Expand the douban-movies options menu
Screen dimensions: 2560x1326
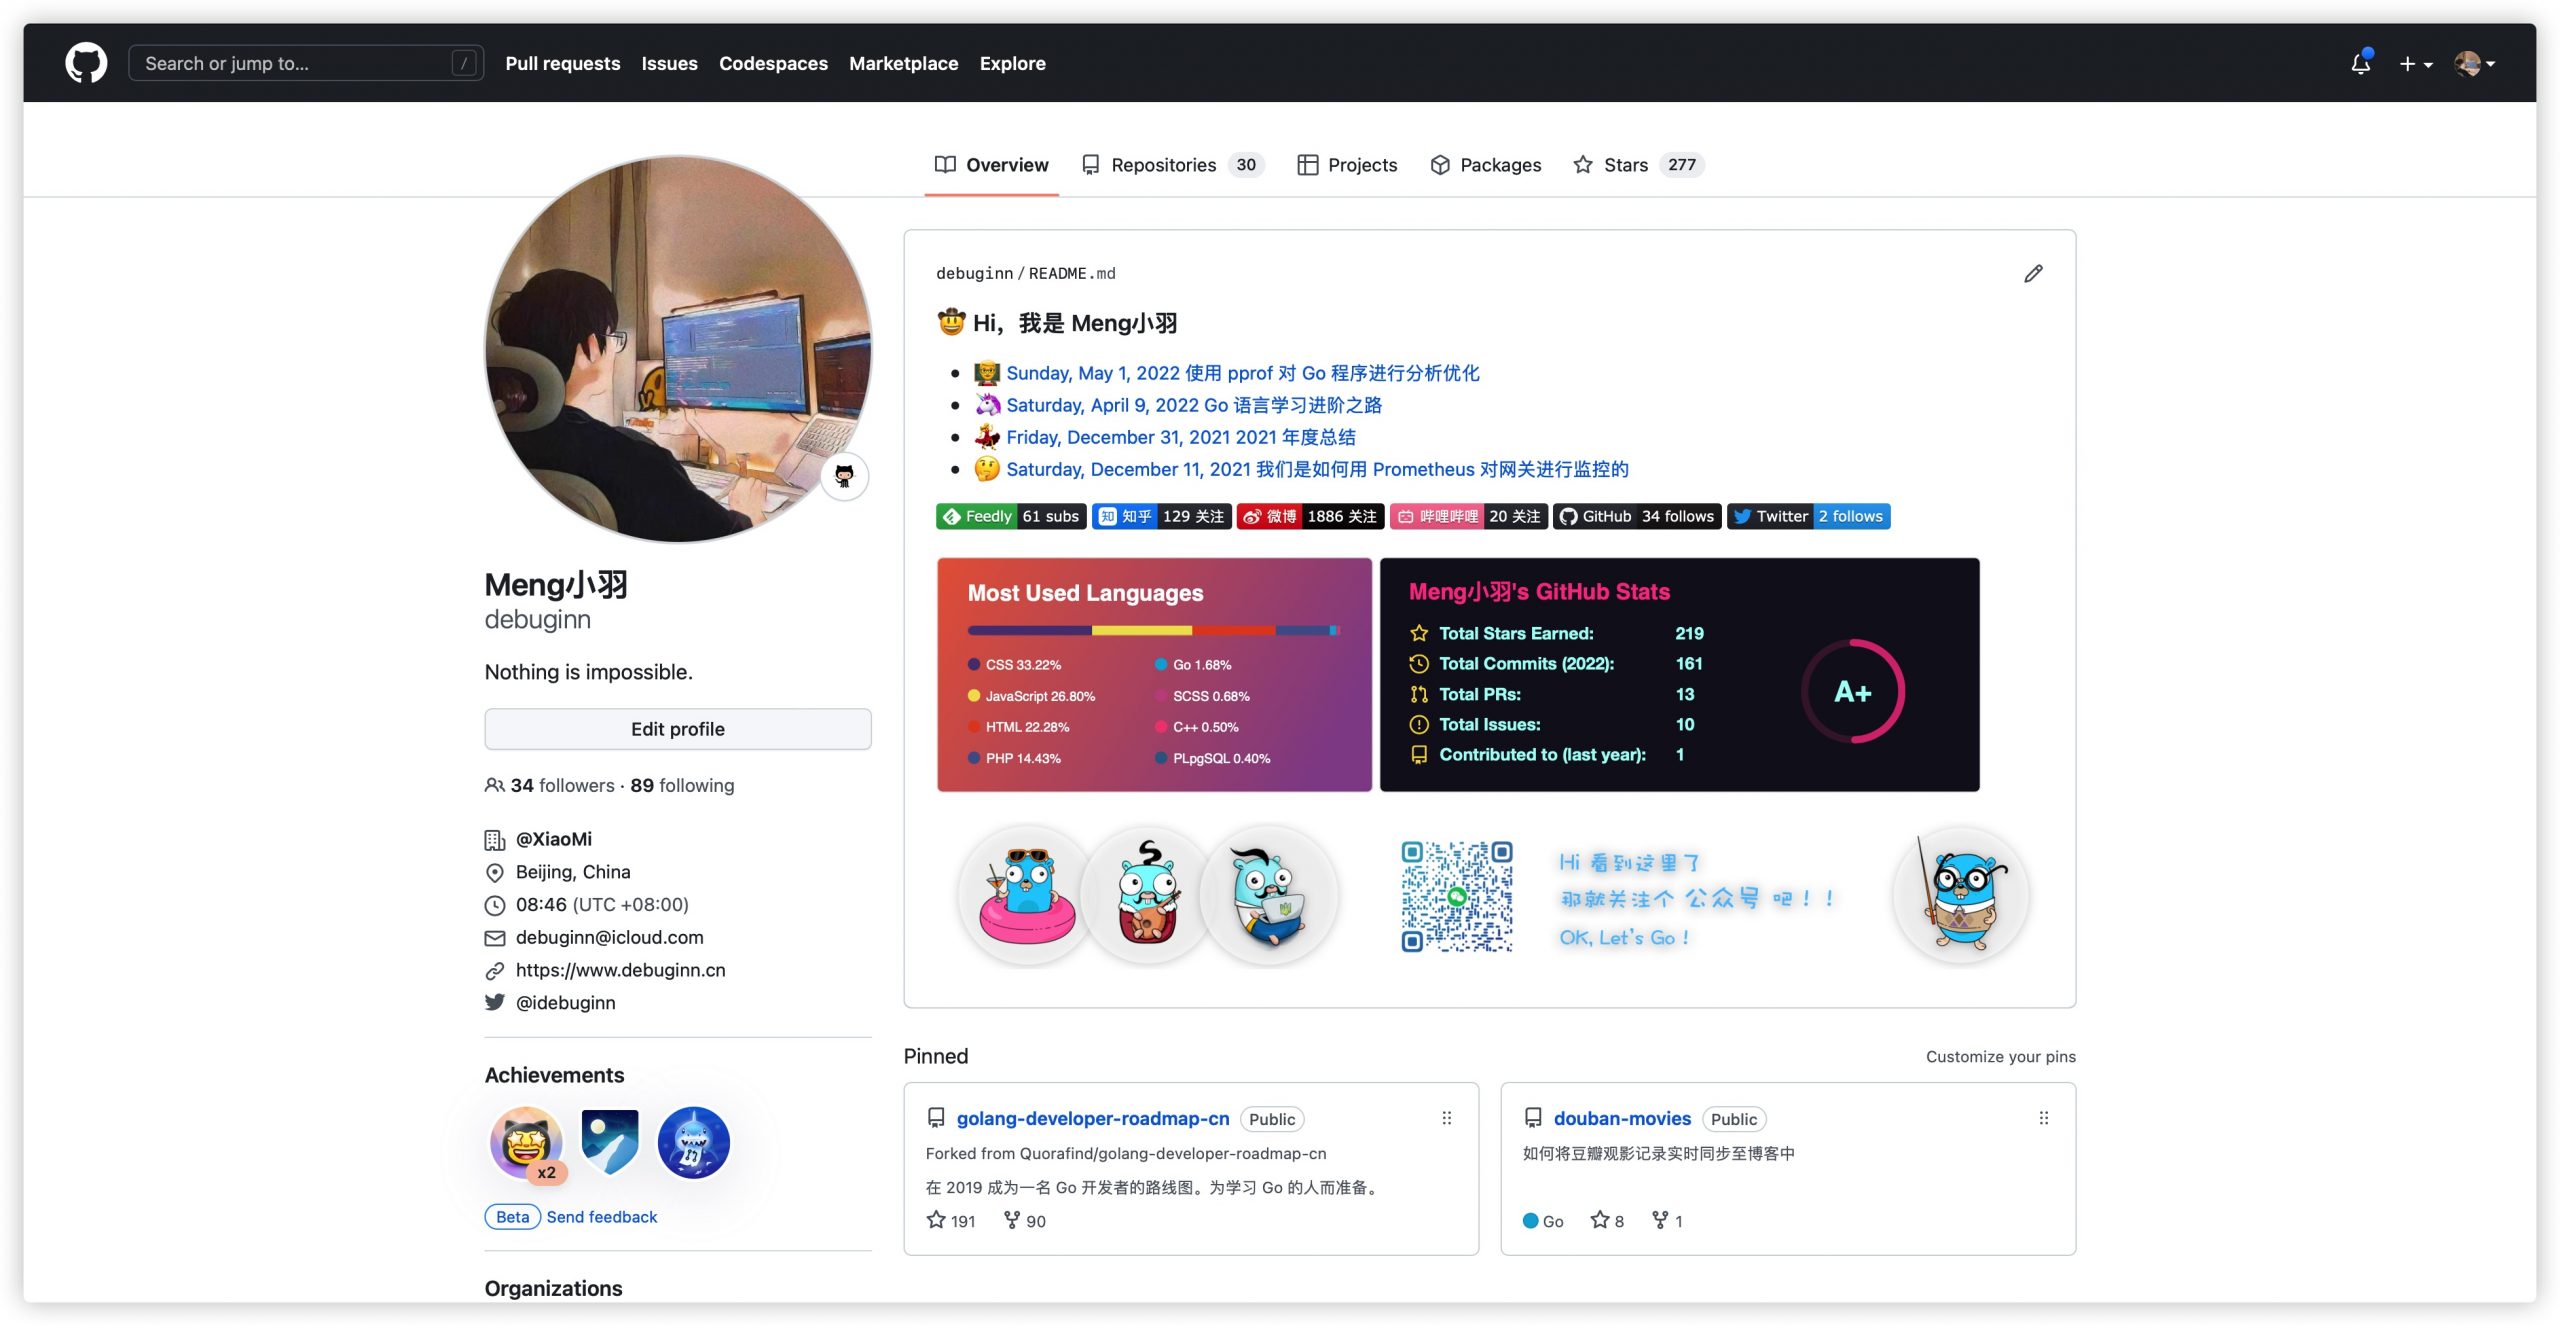2044,1118
